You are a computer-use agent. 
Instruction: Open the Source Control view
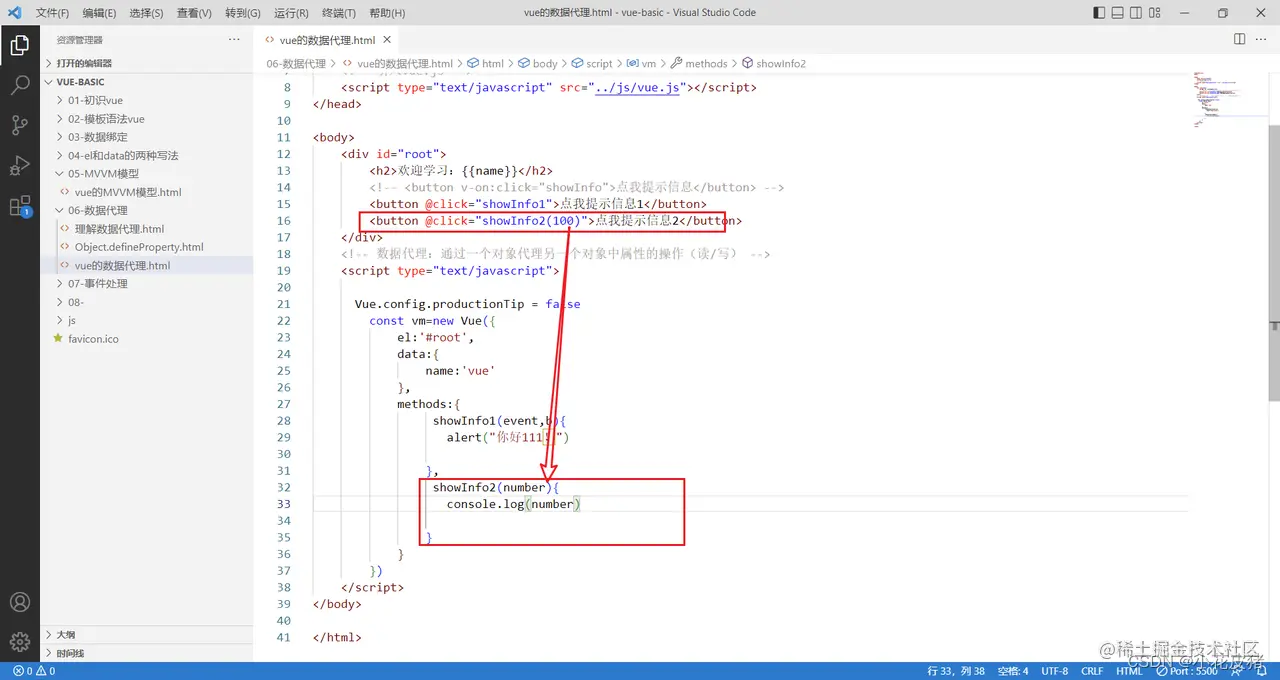[19, 125]
